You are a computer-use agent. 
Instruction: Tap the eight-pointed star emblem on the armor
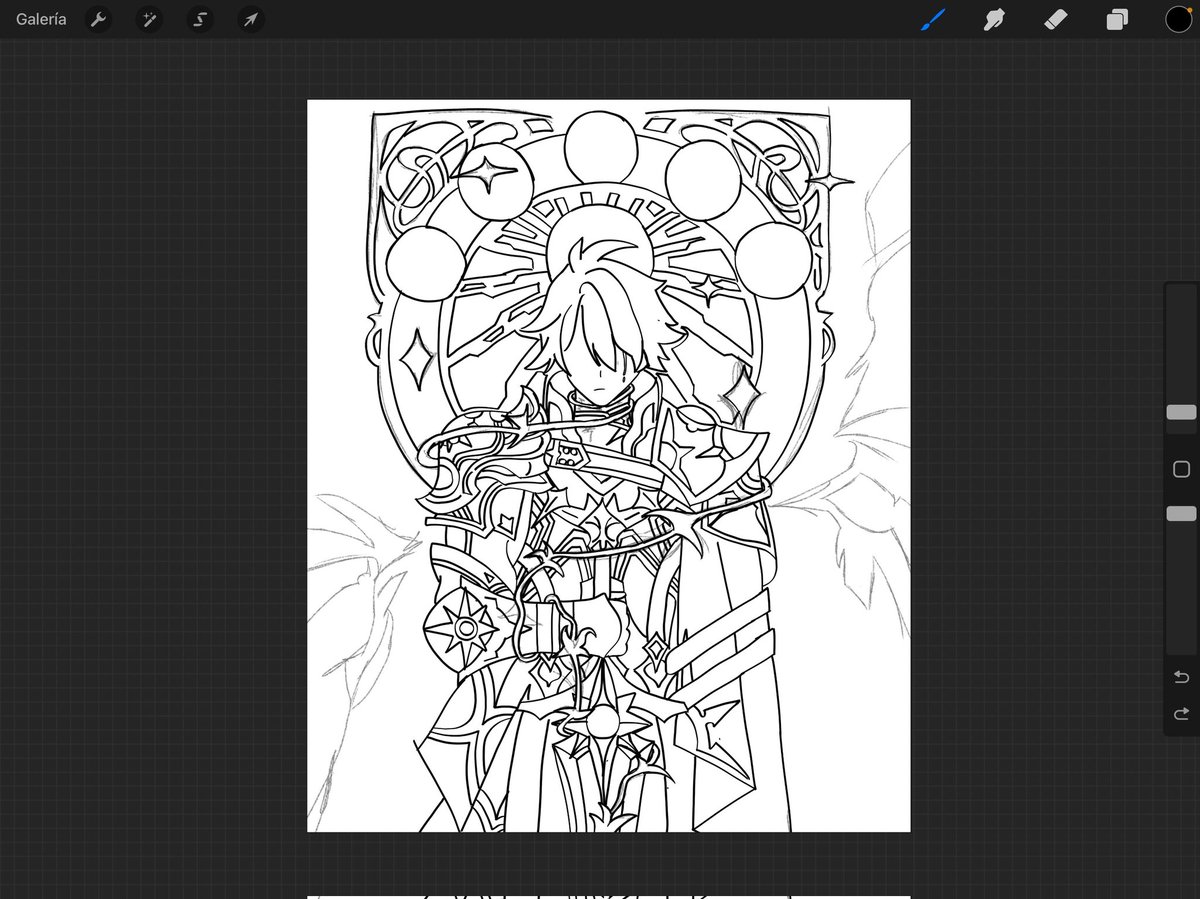click(x=464, y=628)
